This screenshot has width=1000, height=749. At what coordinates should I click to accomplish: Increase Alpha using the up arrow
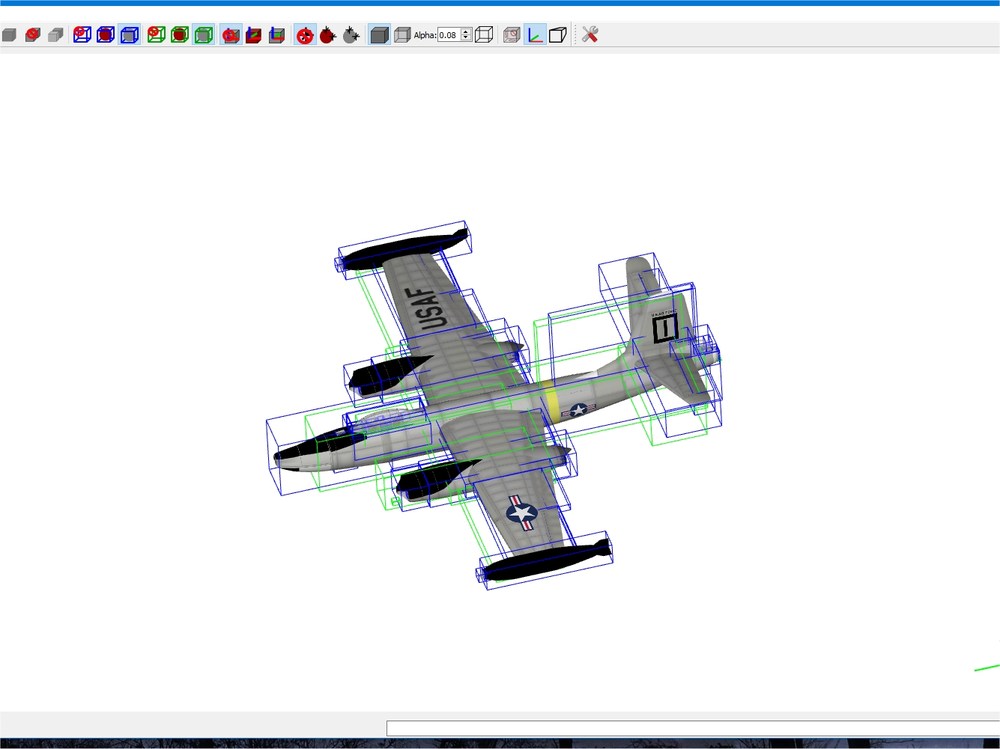pyautogui.click(x=466, y=31)
